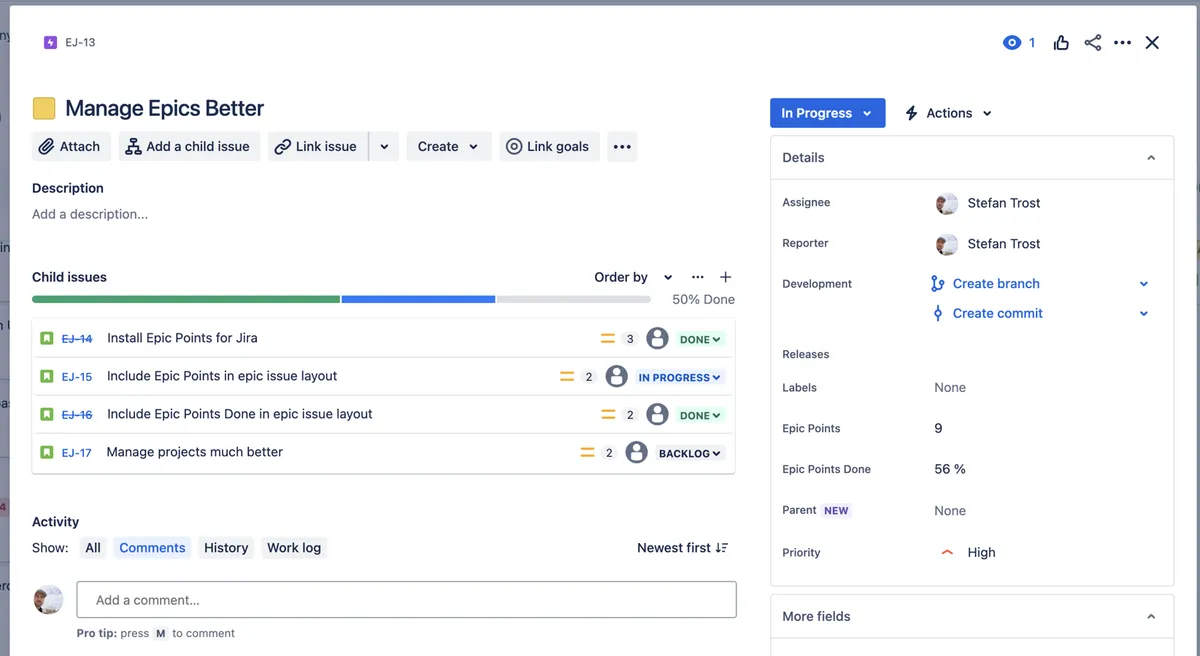Viewport: 1200px width, 656px height.
Task: Open the EJ-14 issue link
Action: pyautogui.click(x=77, y=339)
